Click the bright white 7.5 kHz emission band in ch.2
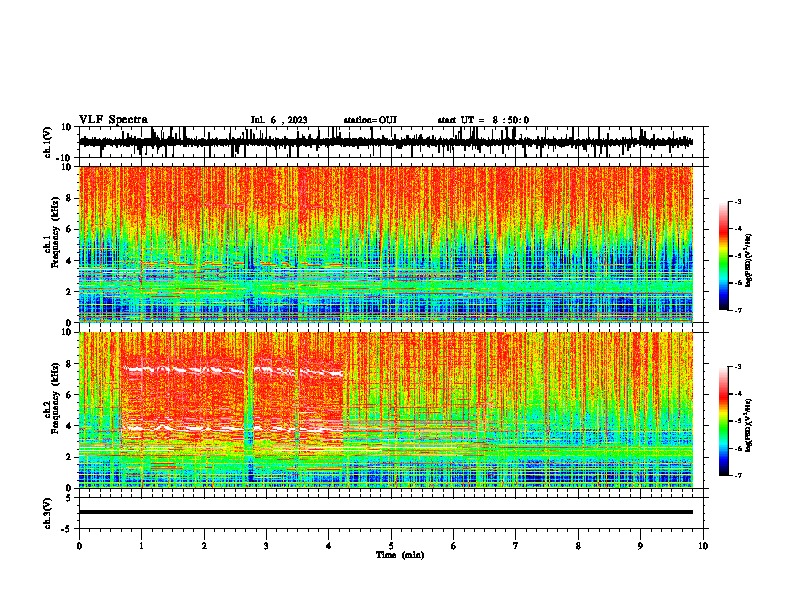The image size is (792, 612). point(233,371)
